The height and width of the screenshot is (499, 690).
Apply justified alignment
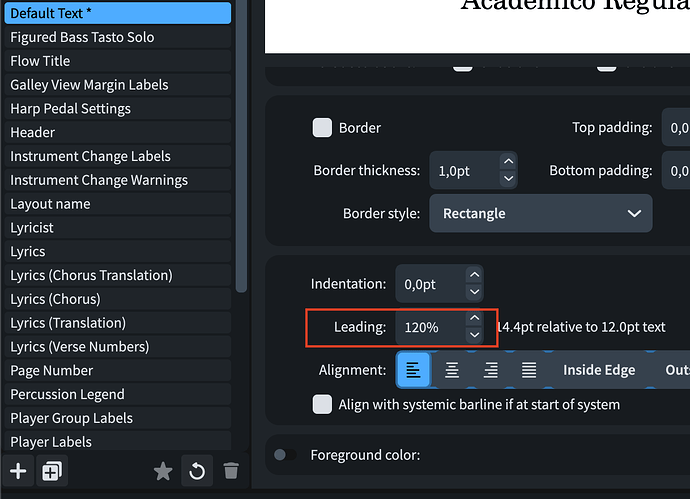coord(528,370)
